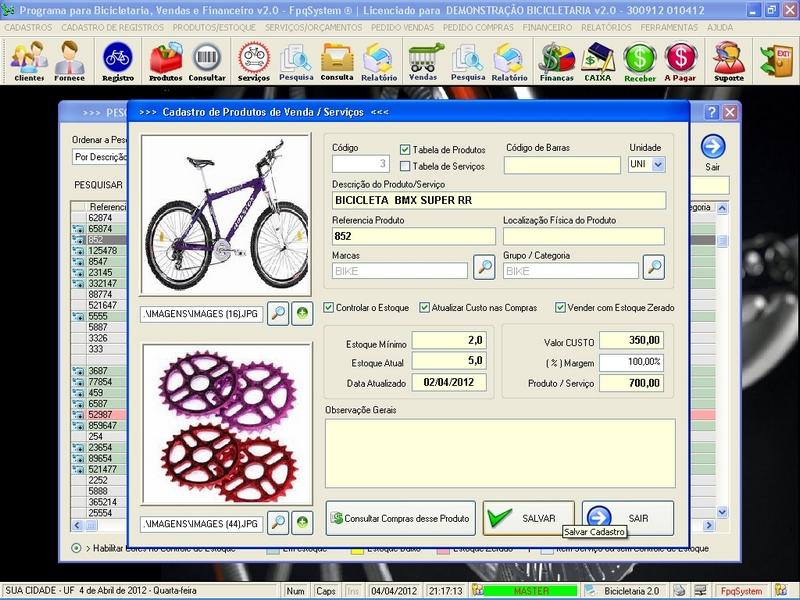
Task: Open the PEDIDO VENDAS menu
Action: pos(402,28)
